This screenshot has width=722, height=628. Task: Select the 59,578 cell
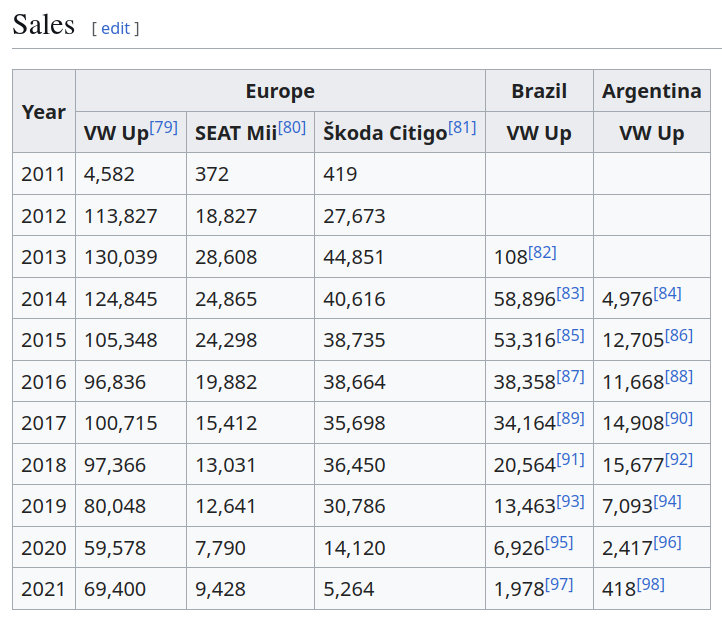pyautogui.click(x=131, y=547)
